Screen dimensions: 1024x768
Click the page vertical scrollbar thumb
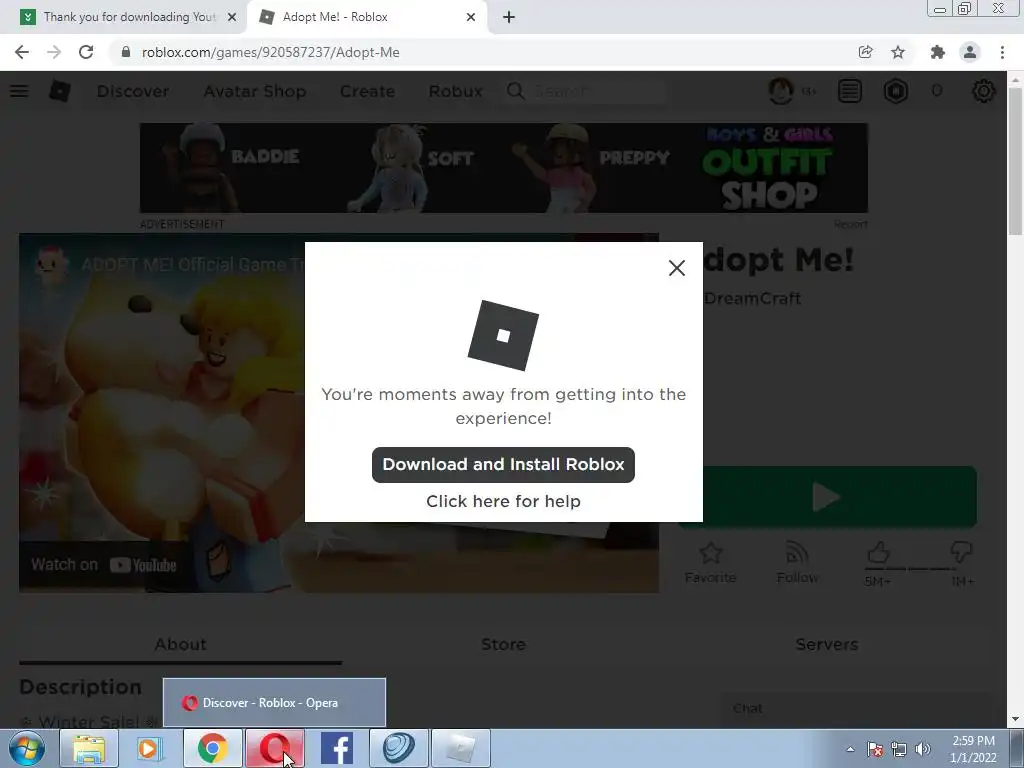pos(1015,160)
